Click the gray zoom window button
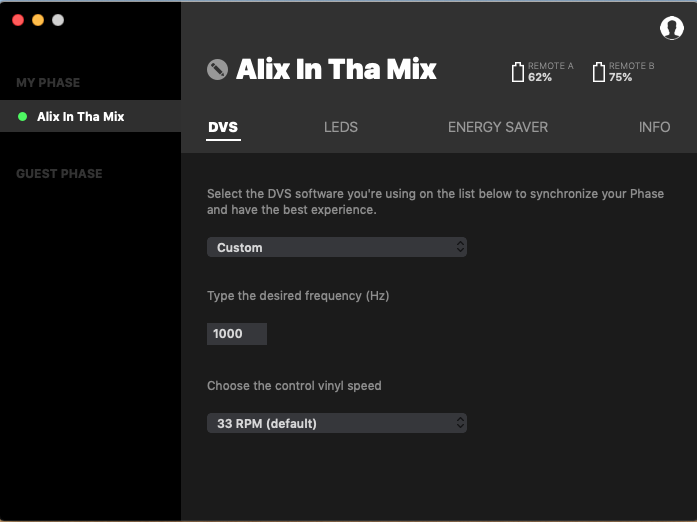Screen dimensions: 697x522 [58, 20]
